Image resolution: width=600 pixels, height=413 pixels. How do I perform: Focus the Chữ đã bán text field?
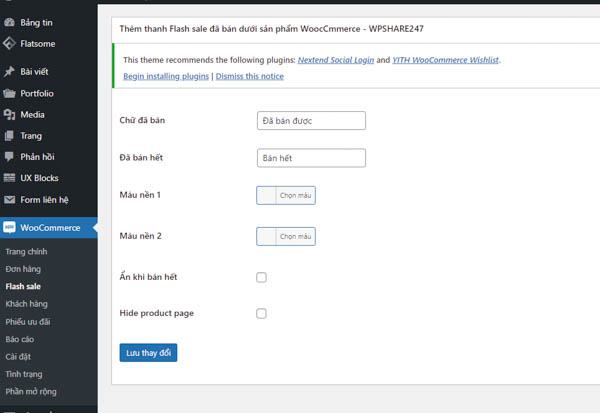click(311, 120)
